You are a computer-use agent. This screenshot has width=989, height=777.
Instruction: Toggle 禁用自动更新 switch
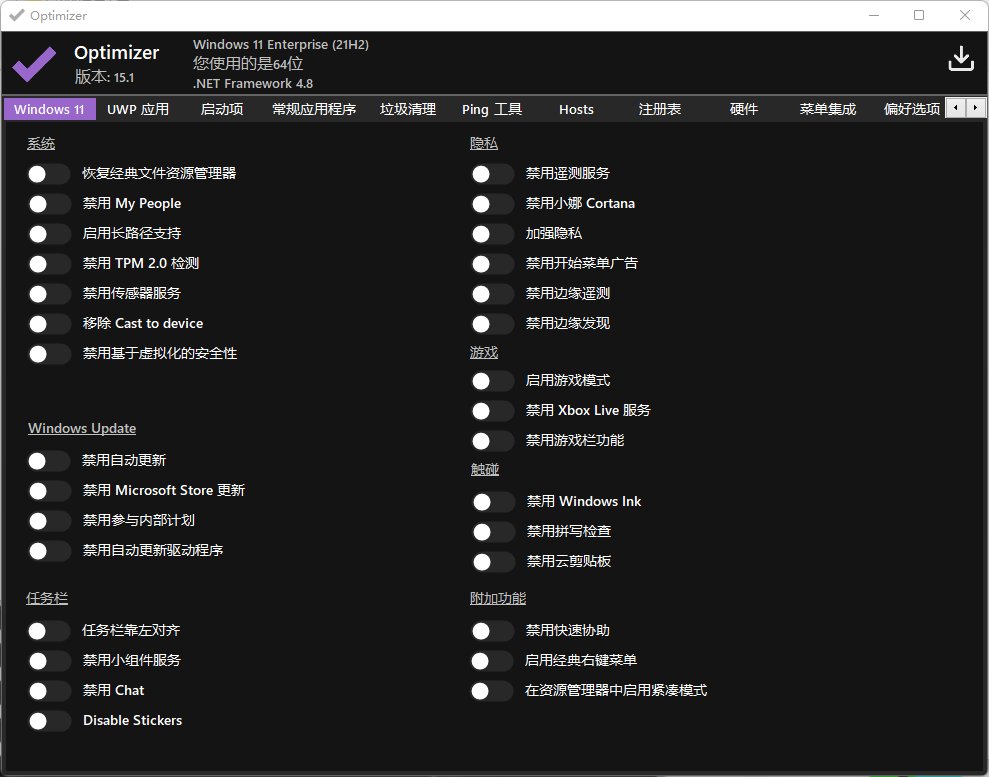tap(49, 461)
